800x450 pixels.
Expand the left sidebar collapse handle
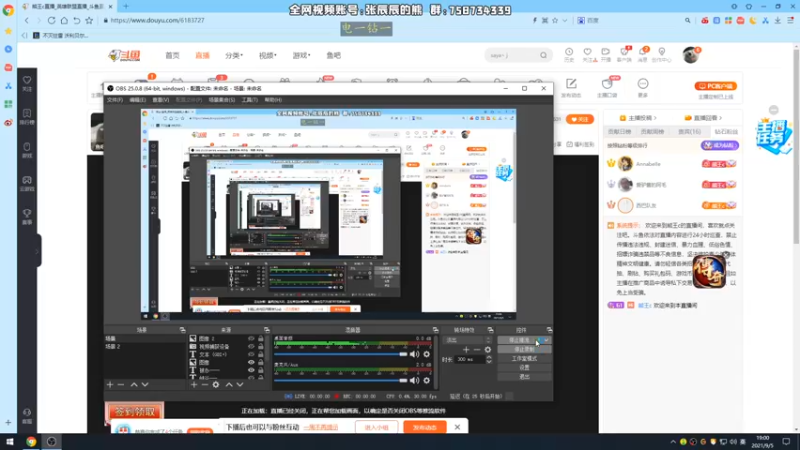pos(38,251)
